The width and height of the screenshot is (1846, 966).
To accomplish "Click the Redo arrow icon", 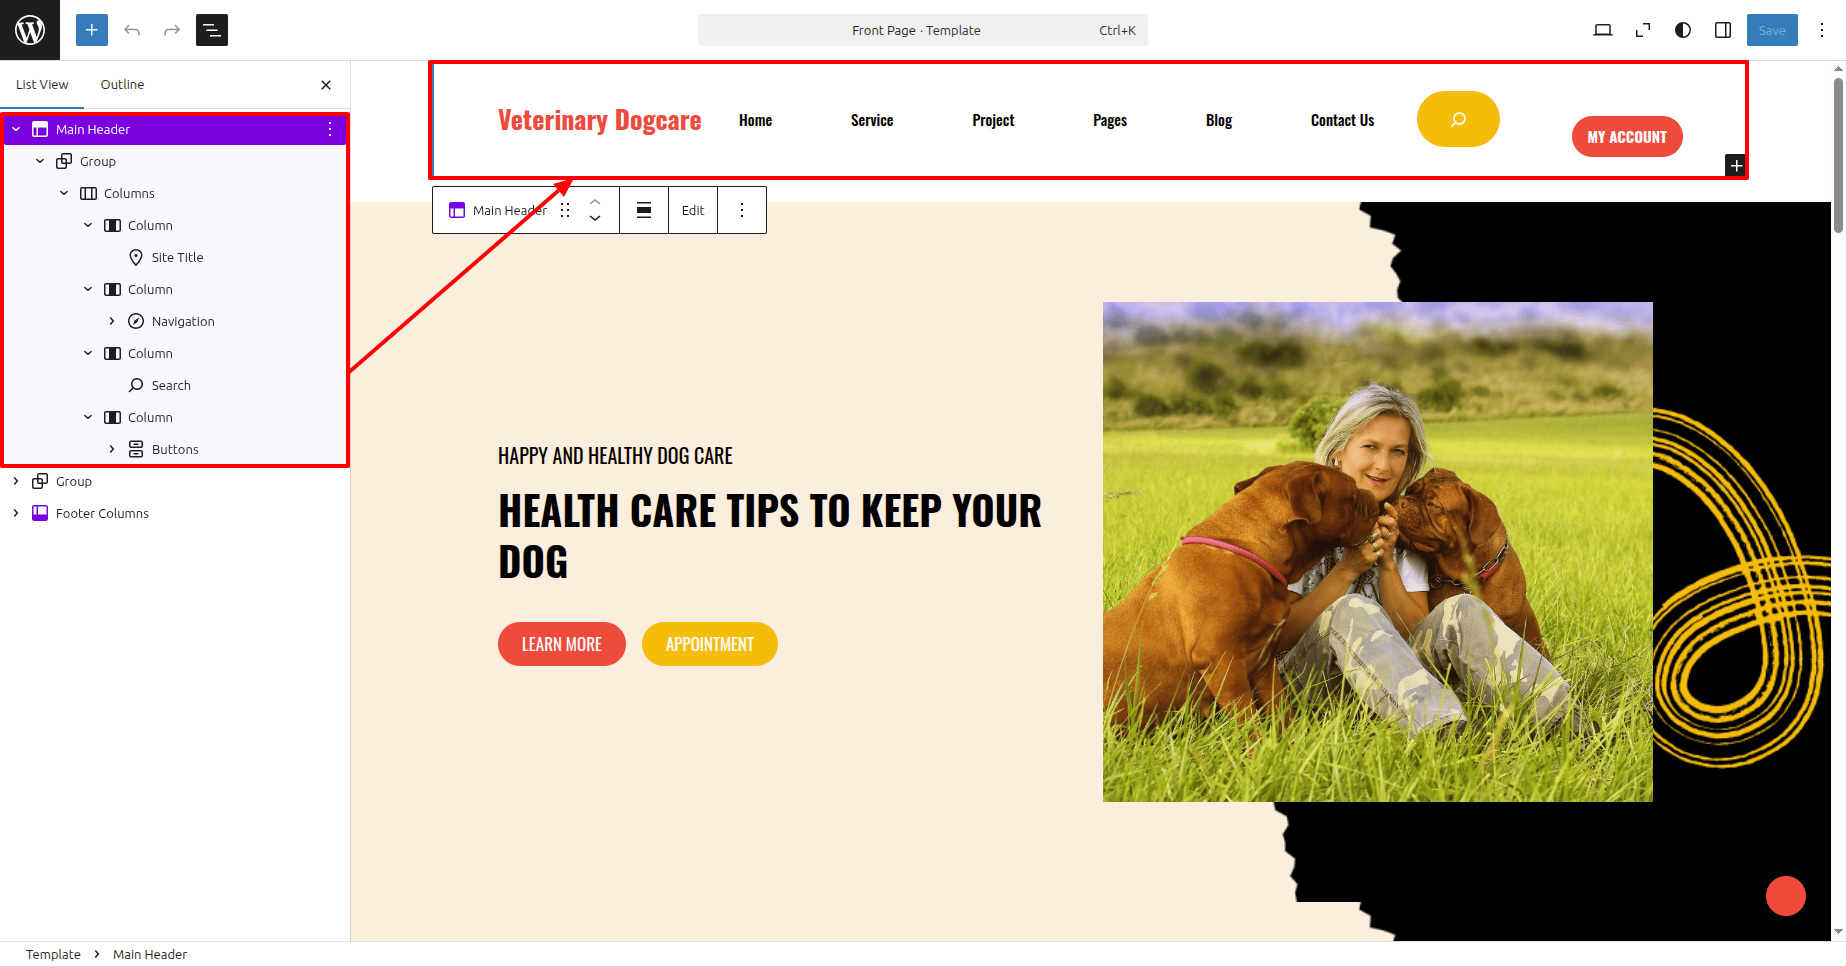I will (172, 30).
